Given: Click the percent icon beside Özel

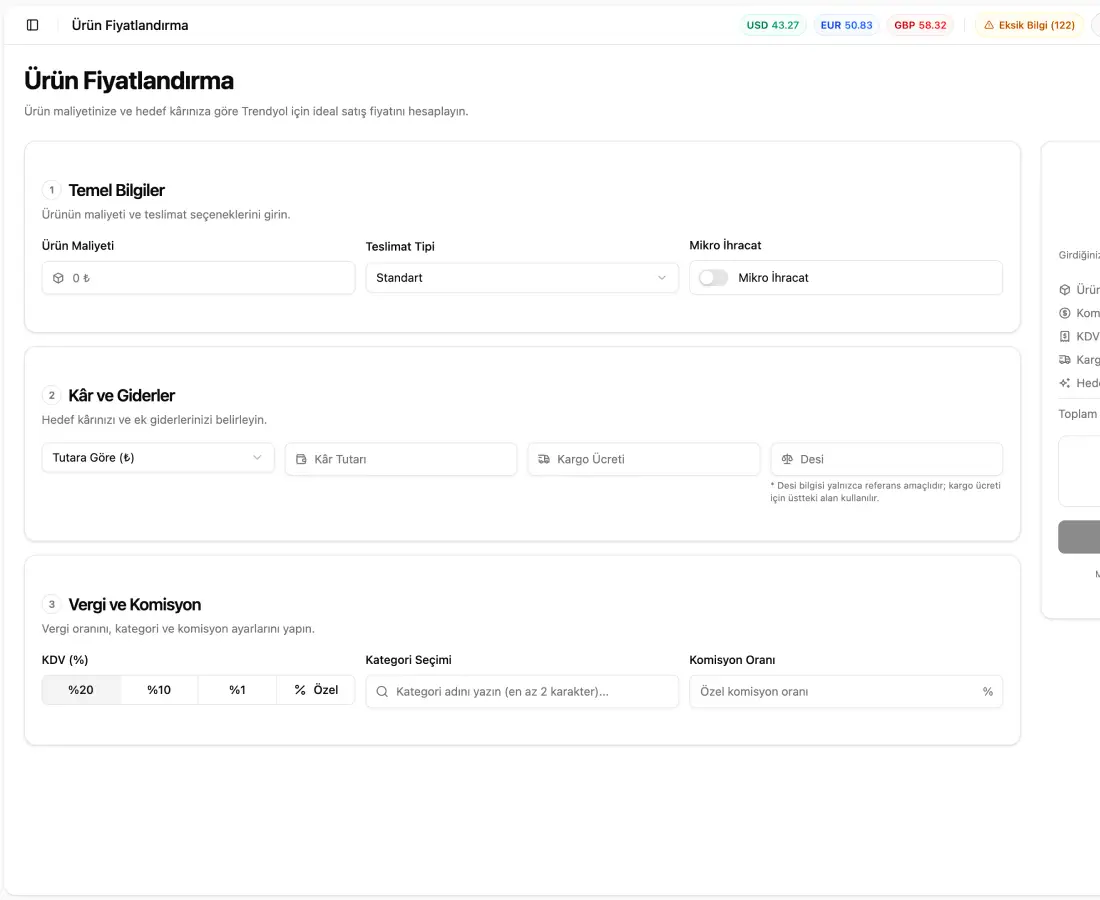Looking at the screenshot, I should pos(300,690).
